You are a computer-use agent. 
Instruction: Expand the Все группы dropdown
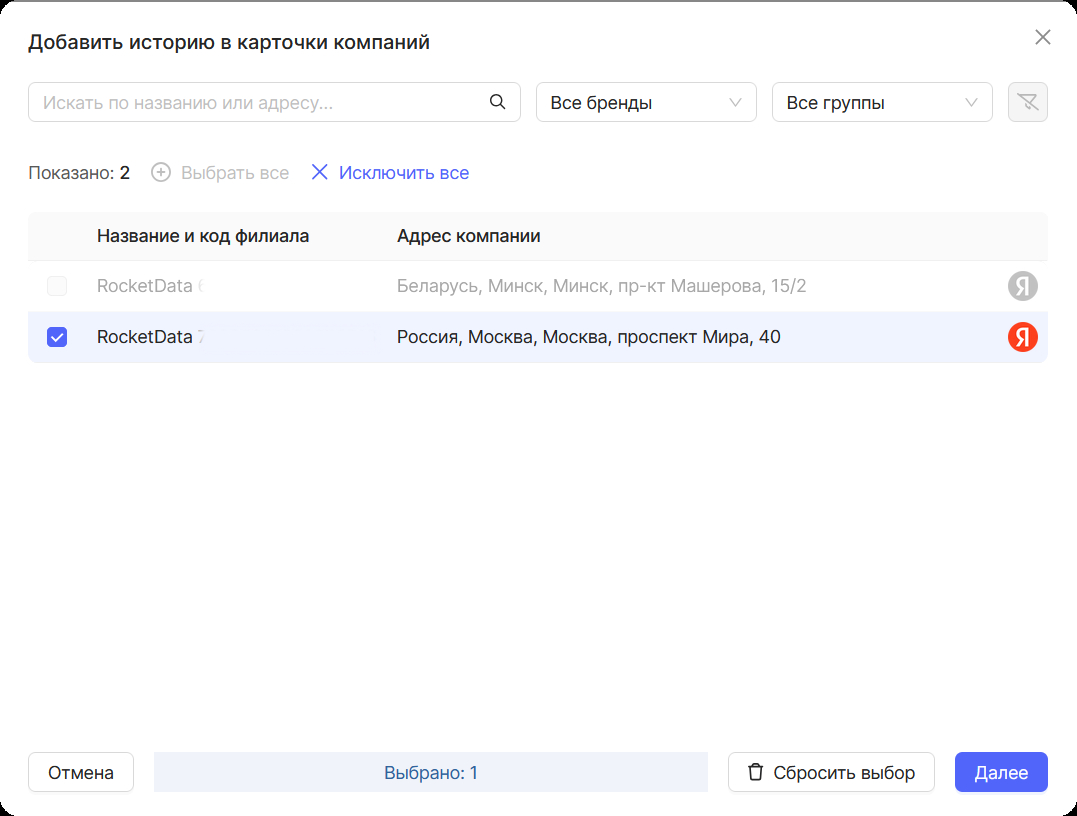(881, 102)
